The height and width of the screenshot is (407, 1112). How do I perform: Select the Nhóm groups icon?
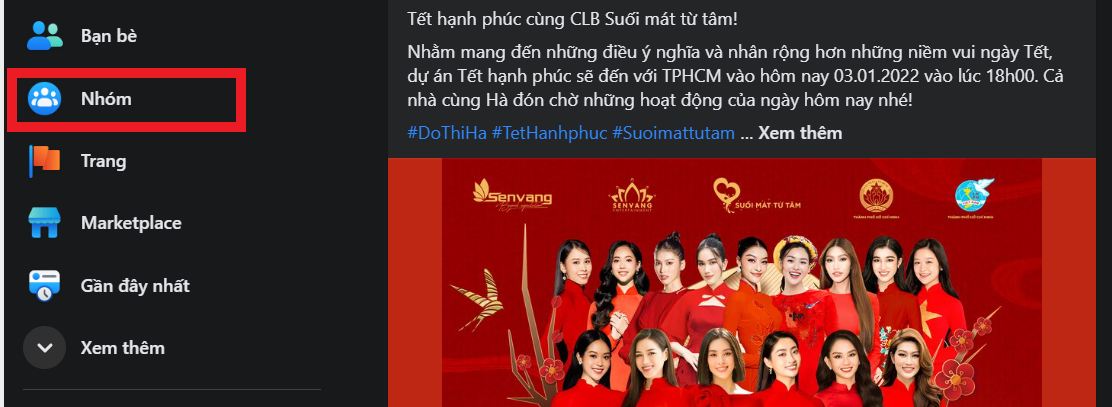click(x=45, y=99)
